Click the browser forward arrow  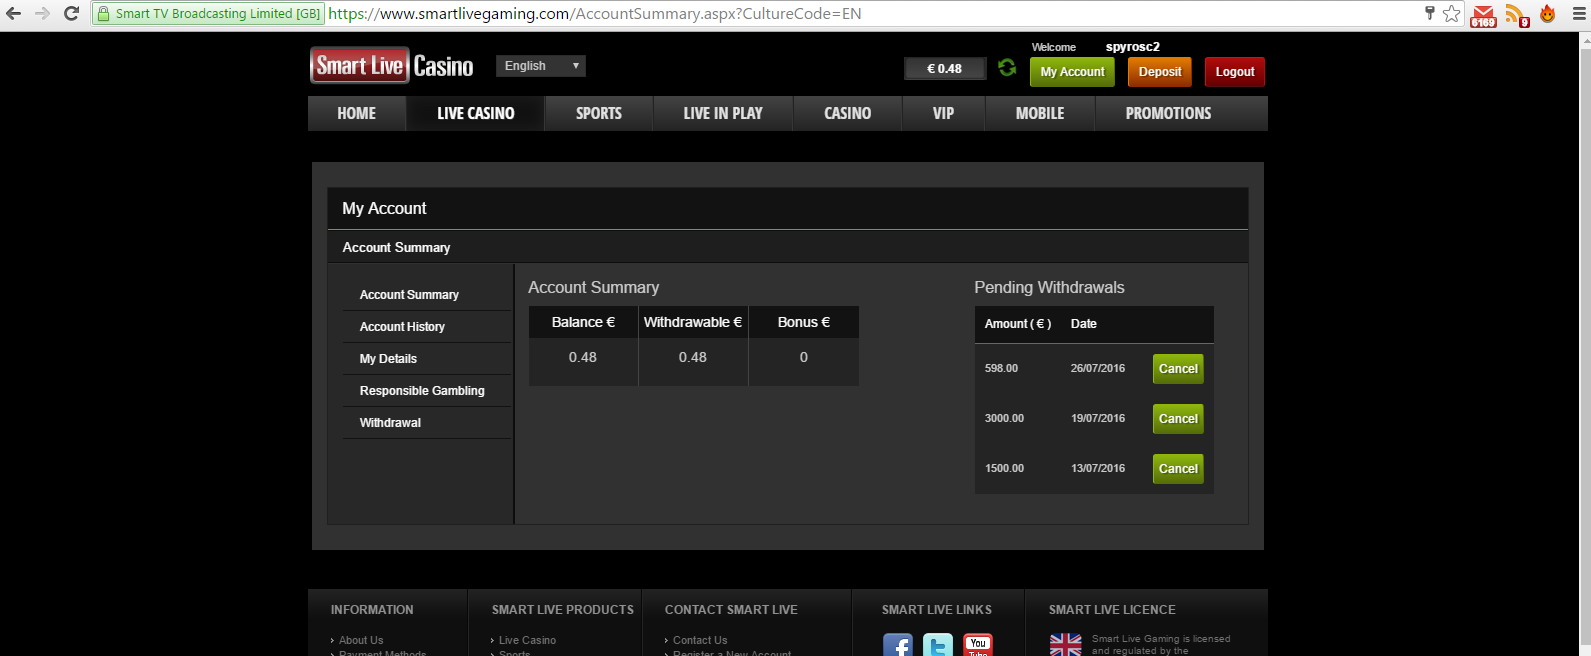click(x=43, y=14)
